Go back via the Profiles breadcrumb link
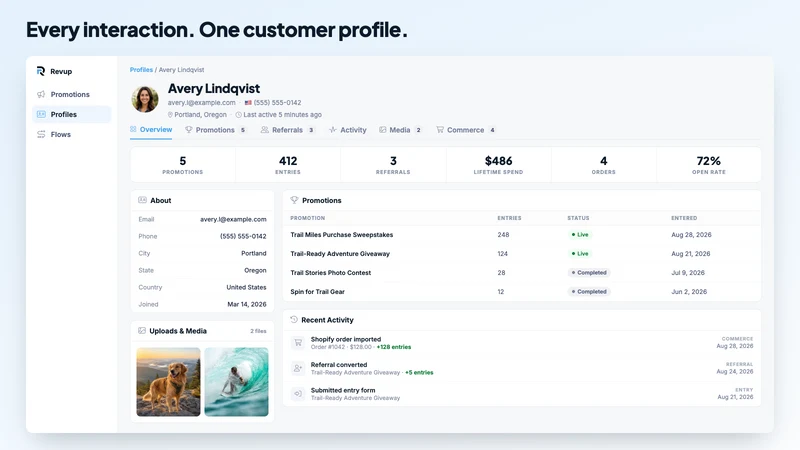Screen dimensions: 800x450 (x=141, y=69)
